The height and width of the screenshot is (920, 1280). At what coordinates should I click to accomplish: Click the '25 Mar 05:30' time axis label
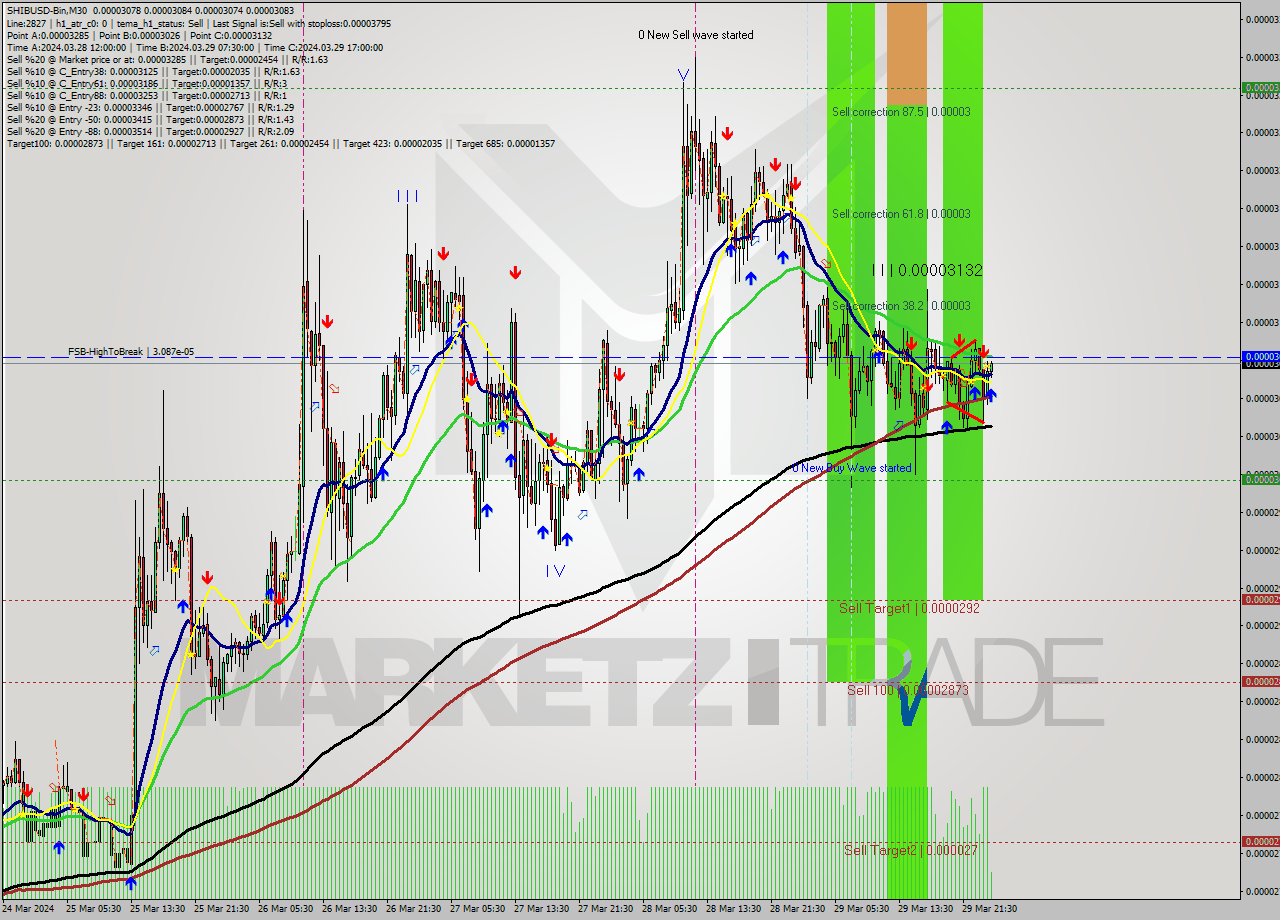tap(93, 909)
